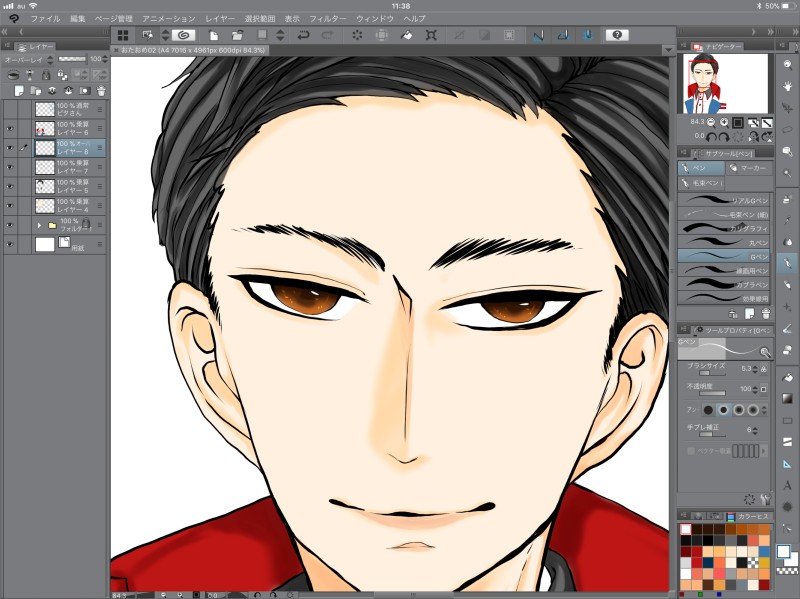Pick the blue swatch in color history
Screen dimensions: 800x599
(x=764, y=552)
